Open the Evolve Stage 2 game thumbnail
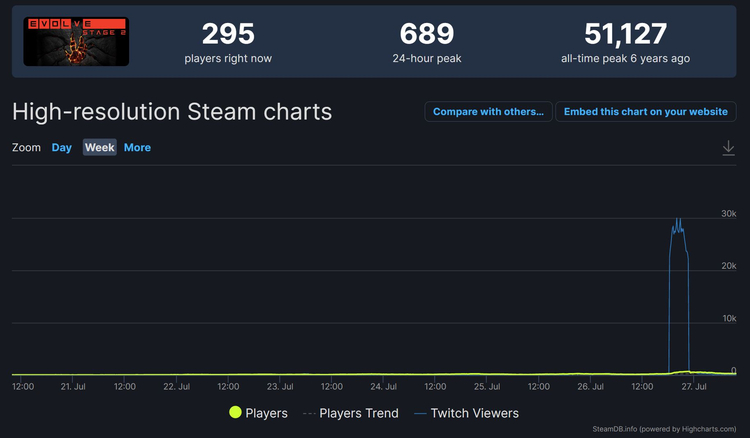750x438 pixels. (76, 41)
